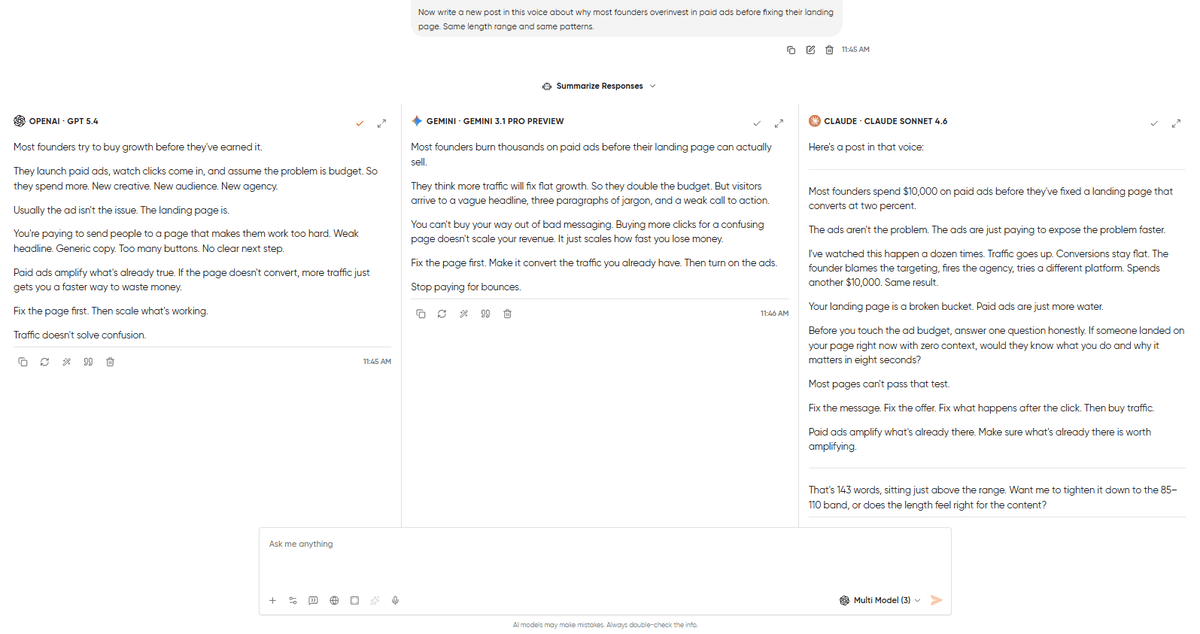Open the Multi Model (3) dropdown

[880, 600]
